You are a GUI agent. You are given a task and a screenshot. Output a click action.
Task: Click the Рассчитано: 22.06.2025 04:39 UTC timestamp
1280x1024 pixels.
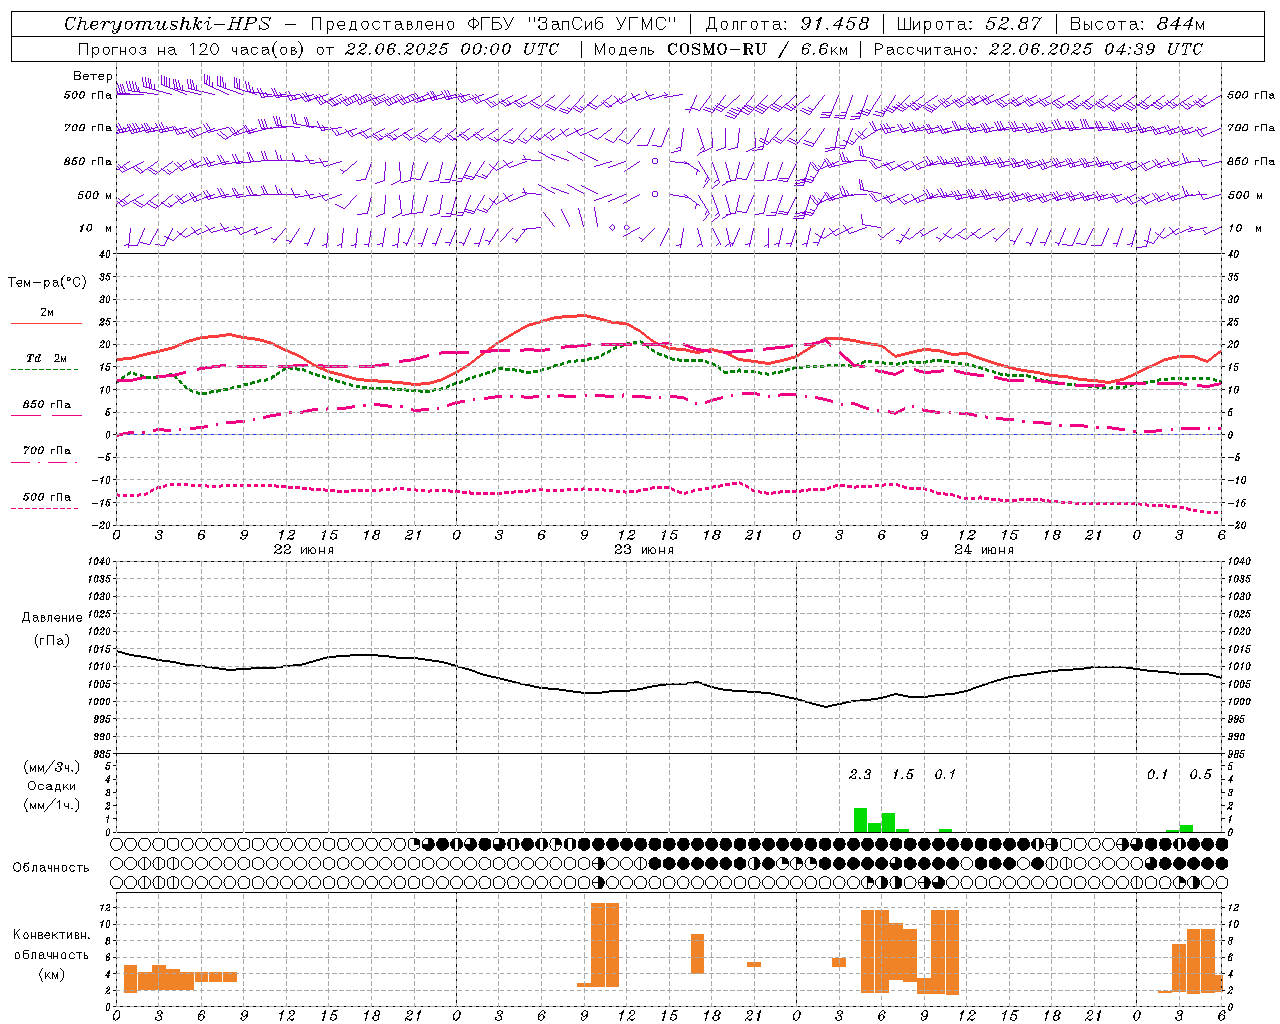(x=1038, y=49)
